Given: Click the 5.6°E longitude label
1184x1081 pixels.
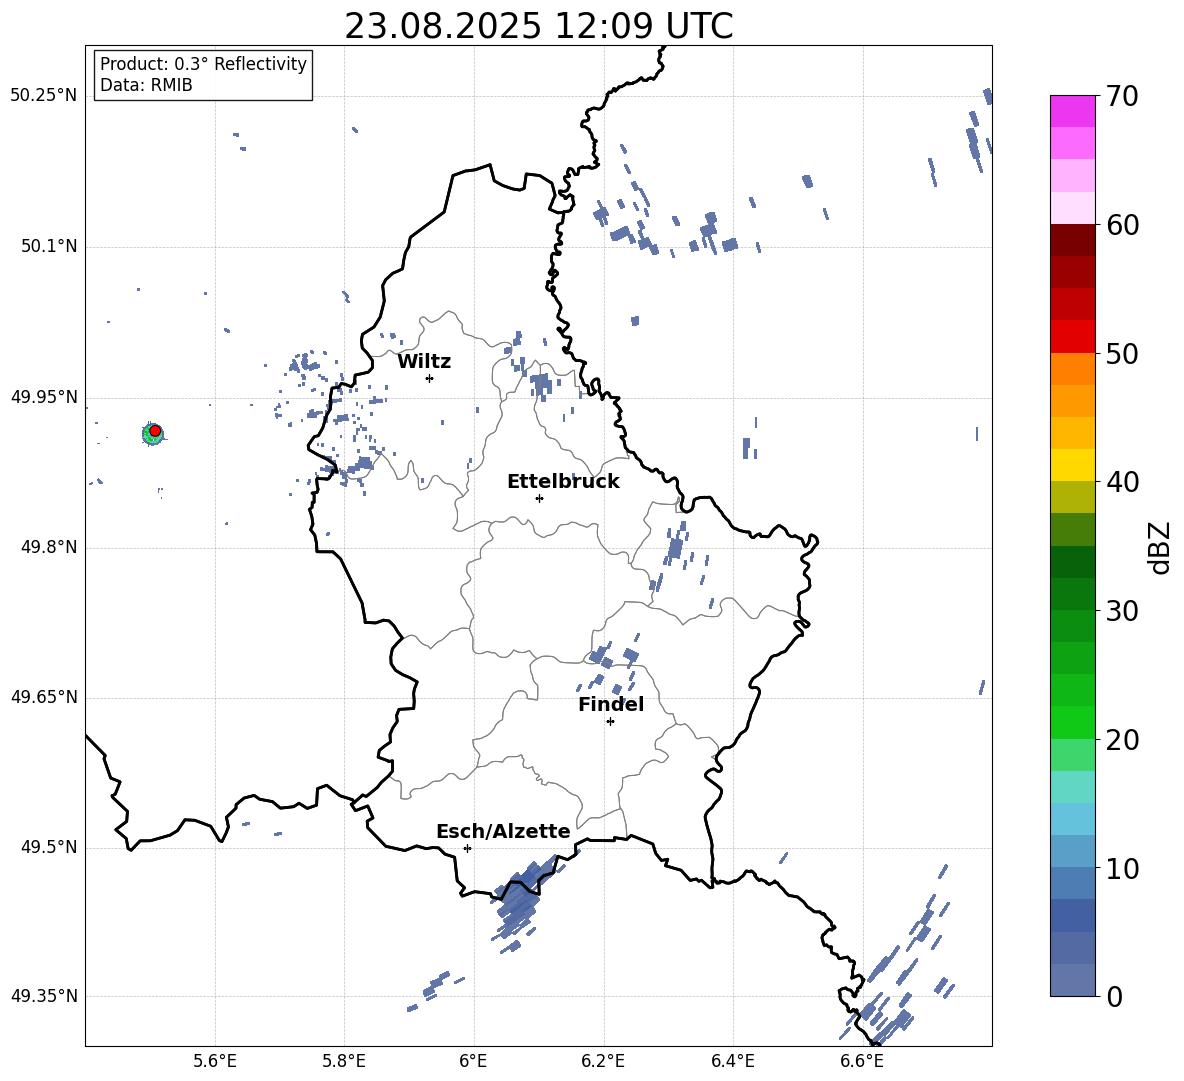Looking at the screenshot, I should pyautogui.click(x=215, y=1061).
